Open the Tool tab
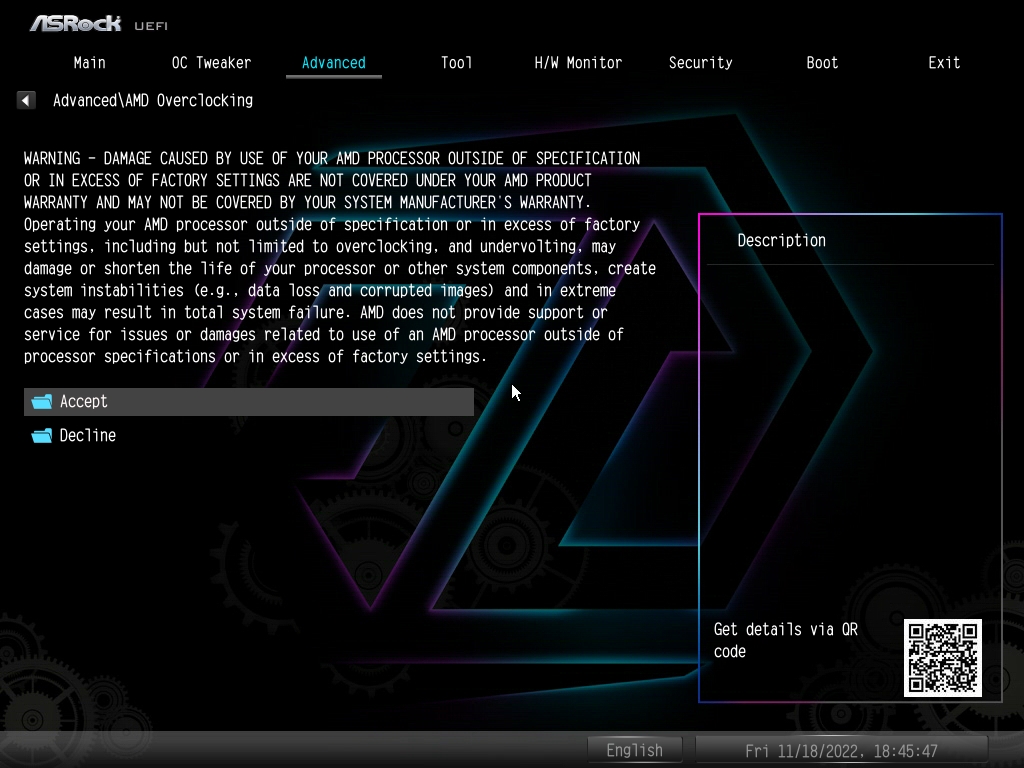The width and height of the screenshot is (1024, 768). pyautogui.click(x=456, y=63)
